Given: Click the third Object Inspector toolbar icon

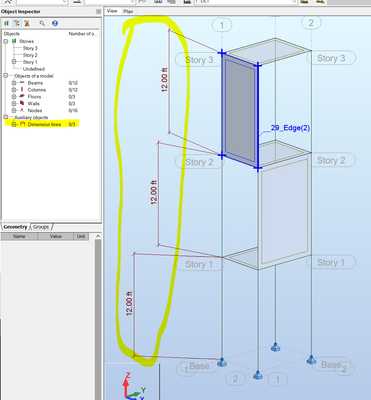Looking at the screenshot, I should pos(27,23).
